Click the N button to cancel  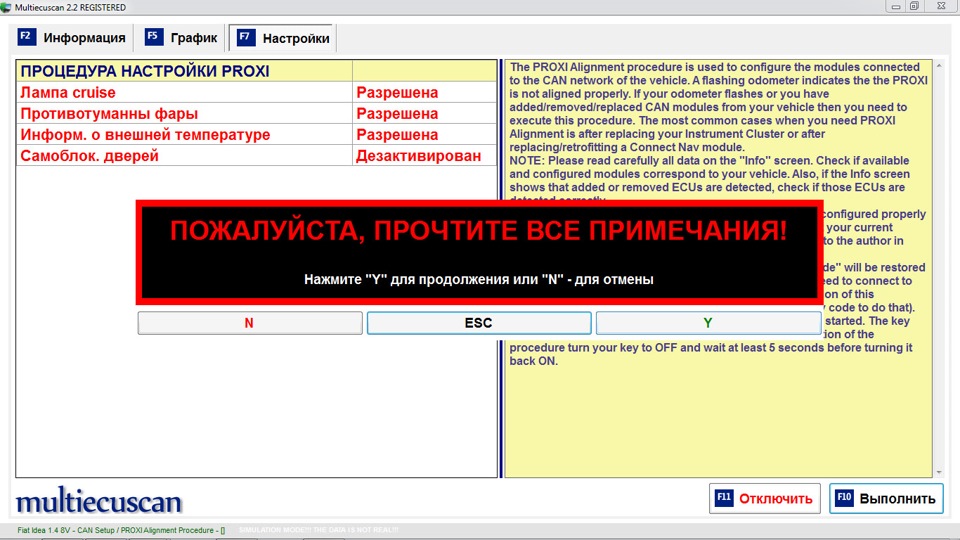tap(250, 323)
